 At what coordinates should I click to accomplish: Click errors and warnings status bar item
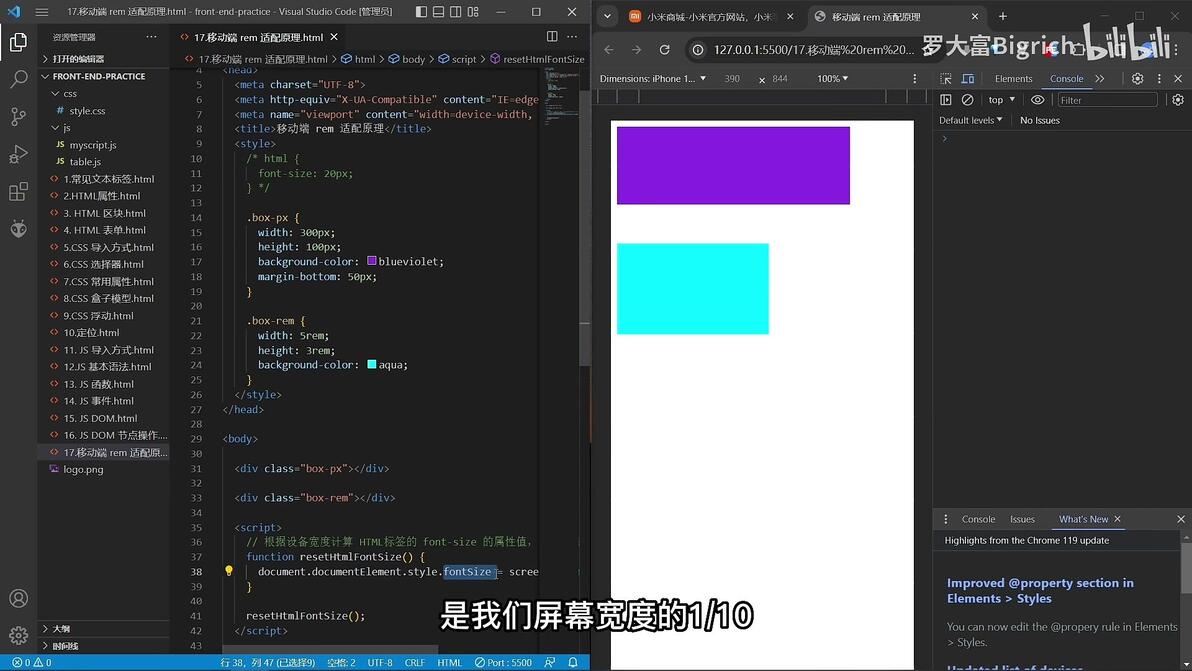coord(32,663)
